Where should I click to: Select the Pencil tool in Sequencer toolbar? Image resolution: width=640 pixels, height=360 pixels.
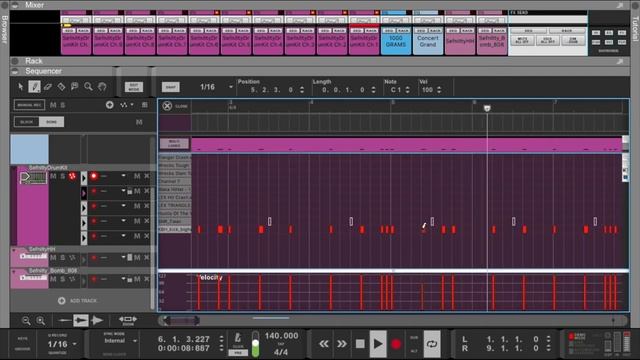tap(34, 87)
